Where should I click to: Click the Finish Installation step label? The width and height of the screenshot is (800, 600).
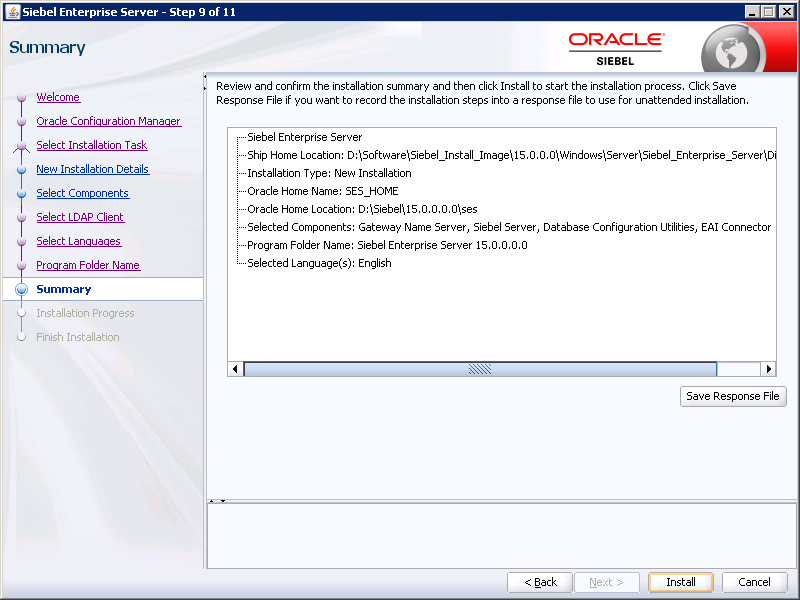78,337
